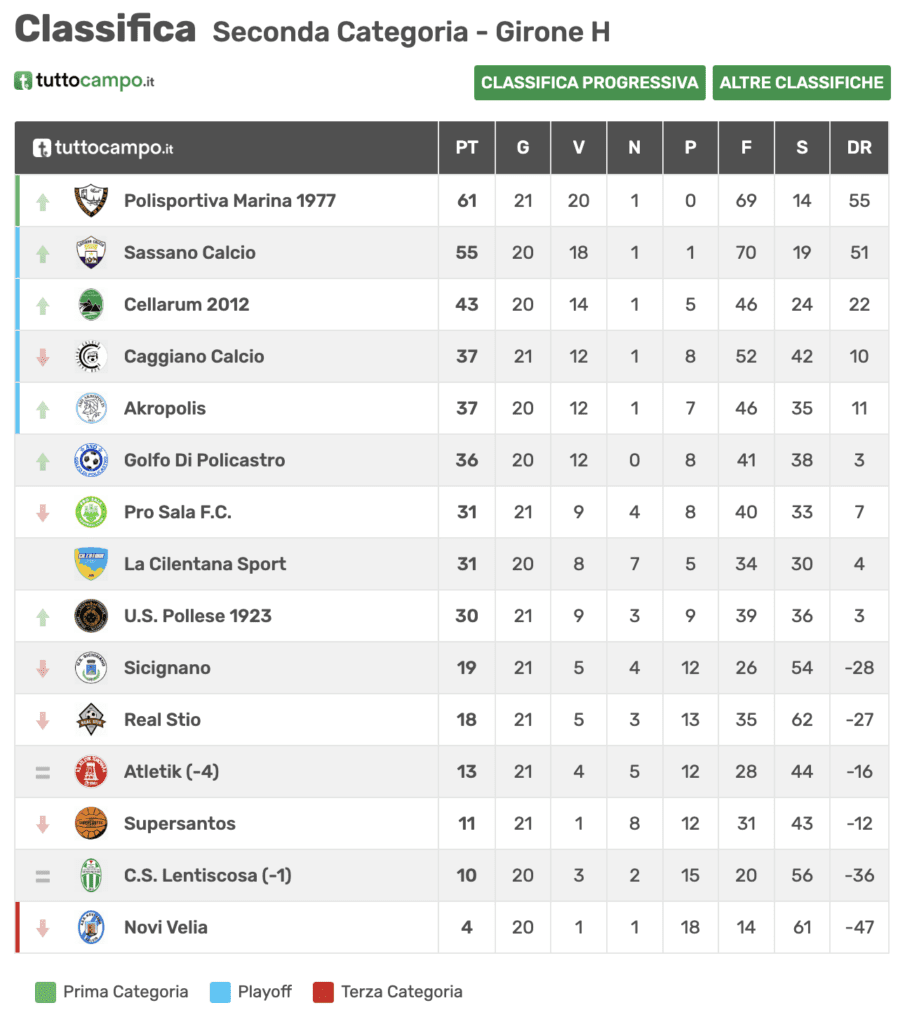Viewport: 912px width, 1024px height.
Task: Open the Classifica Progressiva view
Action: click(x=589, y=83)
